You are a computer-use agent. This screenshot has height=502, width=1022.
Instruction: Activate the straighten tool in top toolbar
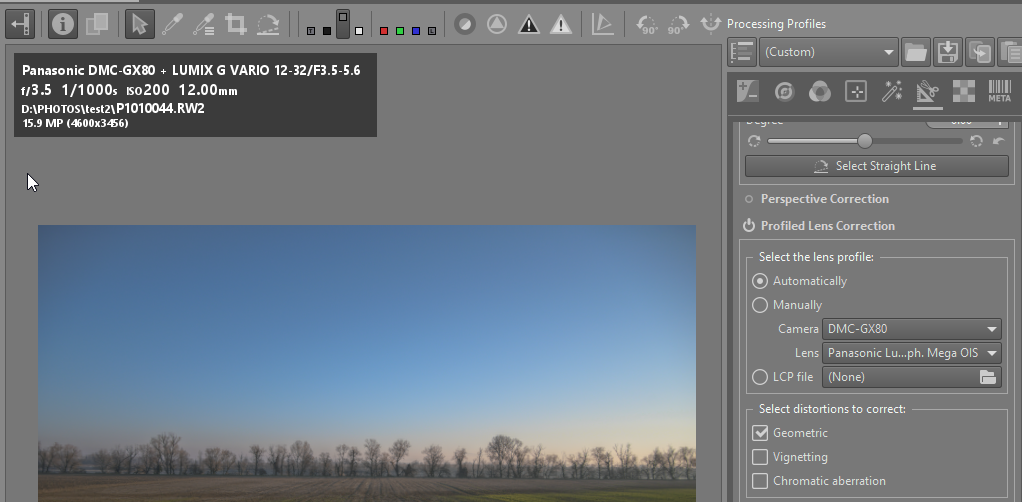(x=268, y=24)
